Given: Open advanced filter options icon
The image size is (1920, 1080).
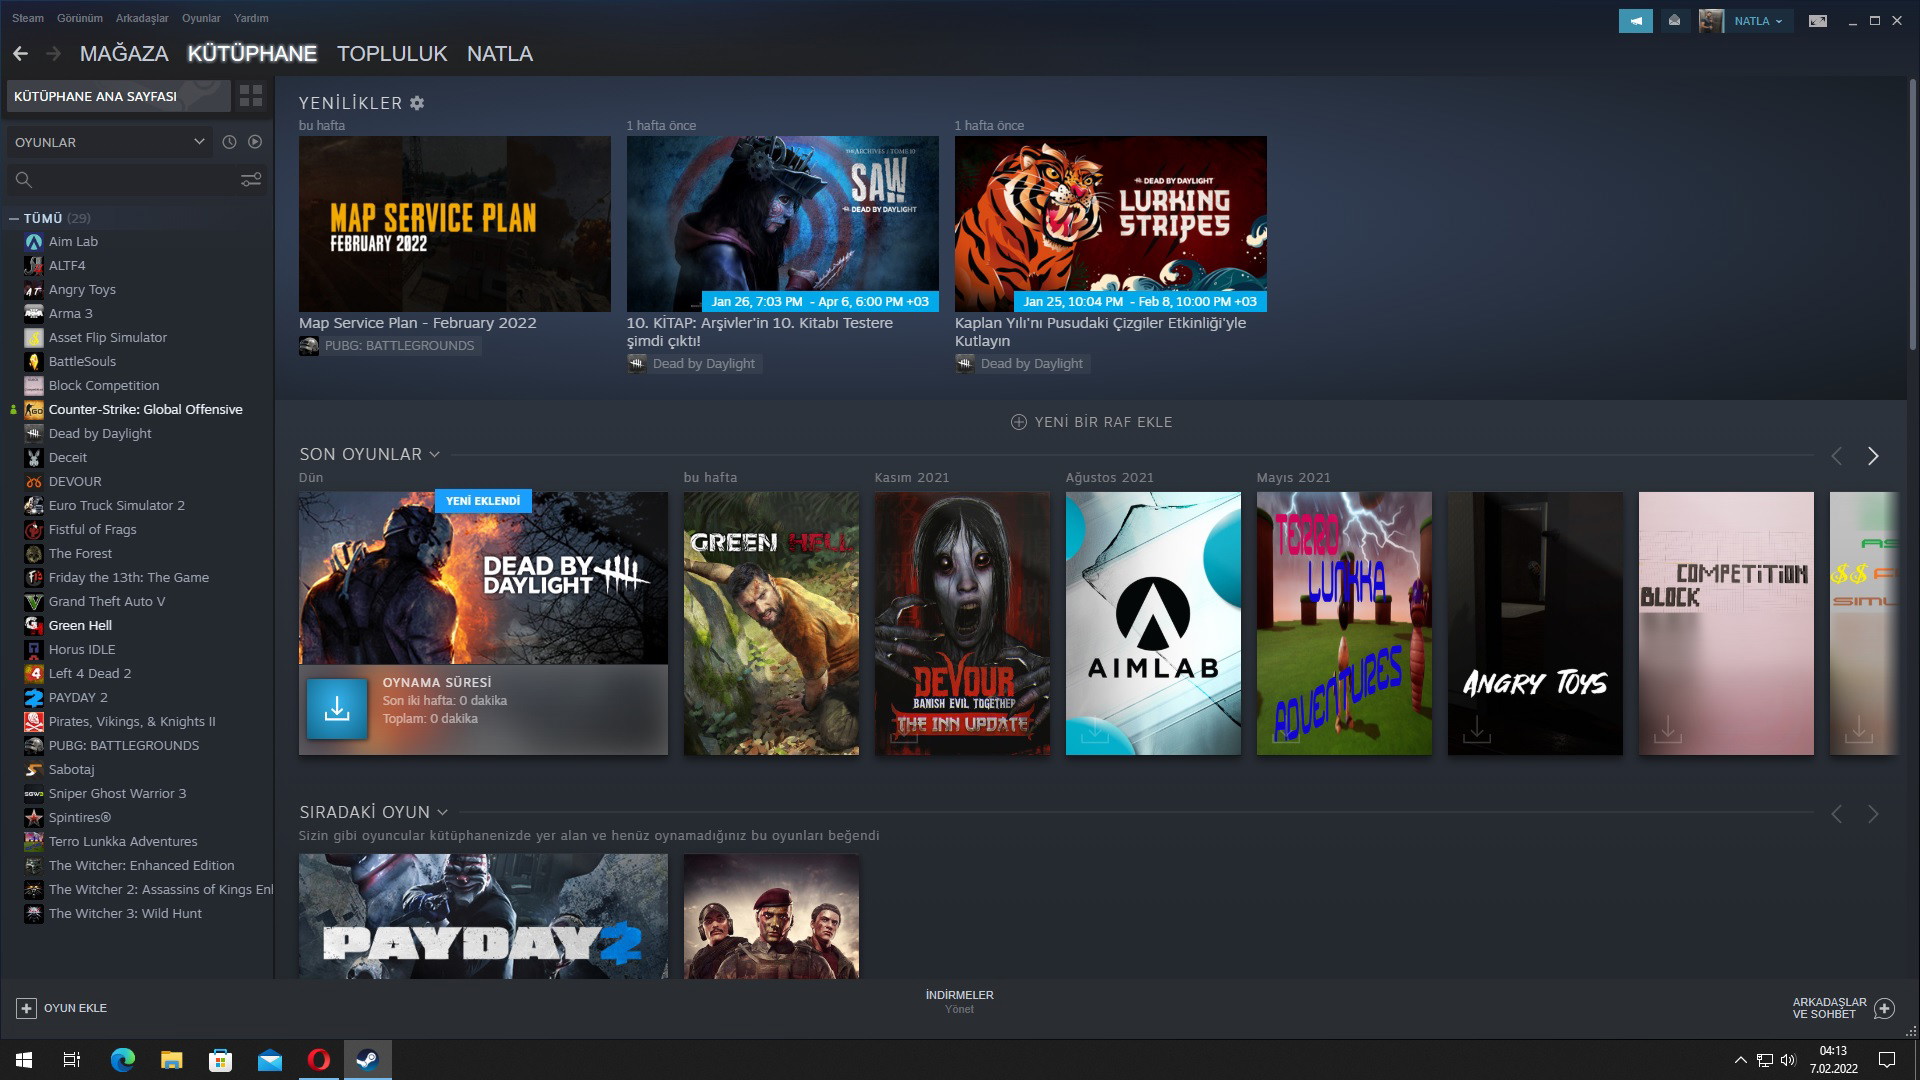Looking at the screenshot, I should click(251, 180).
